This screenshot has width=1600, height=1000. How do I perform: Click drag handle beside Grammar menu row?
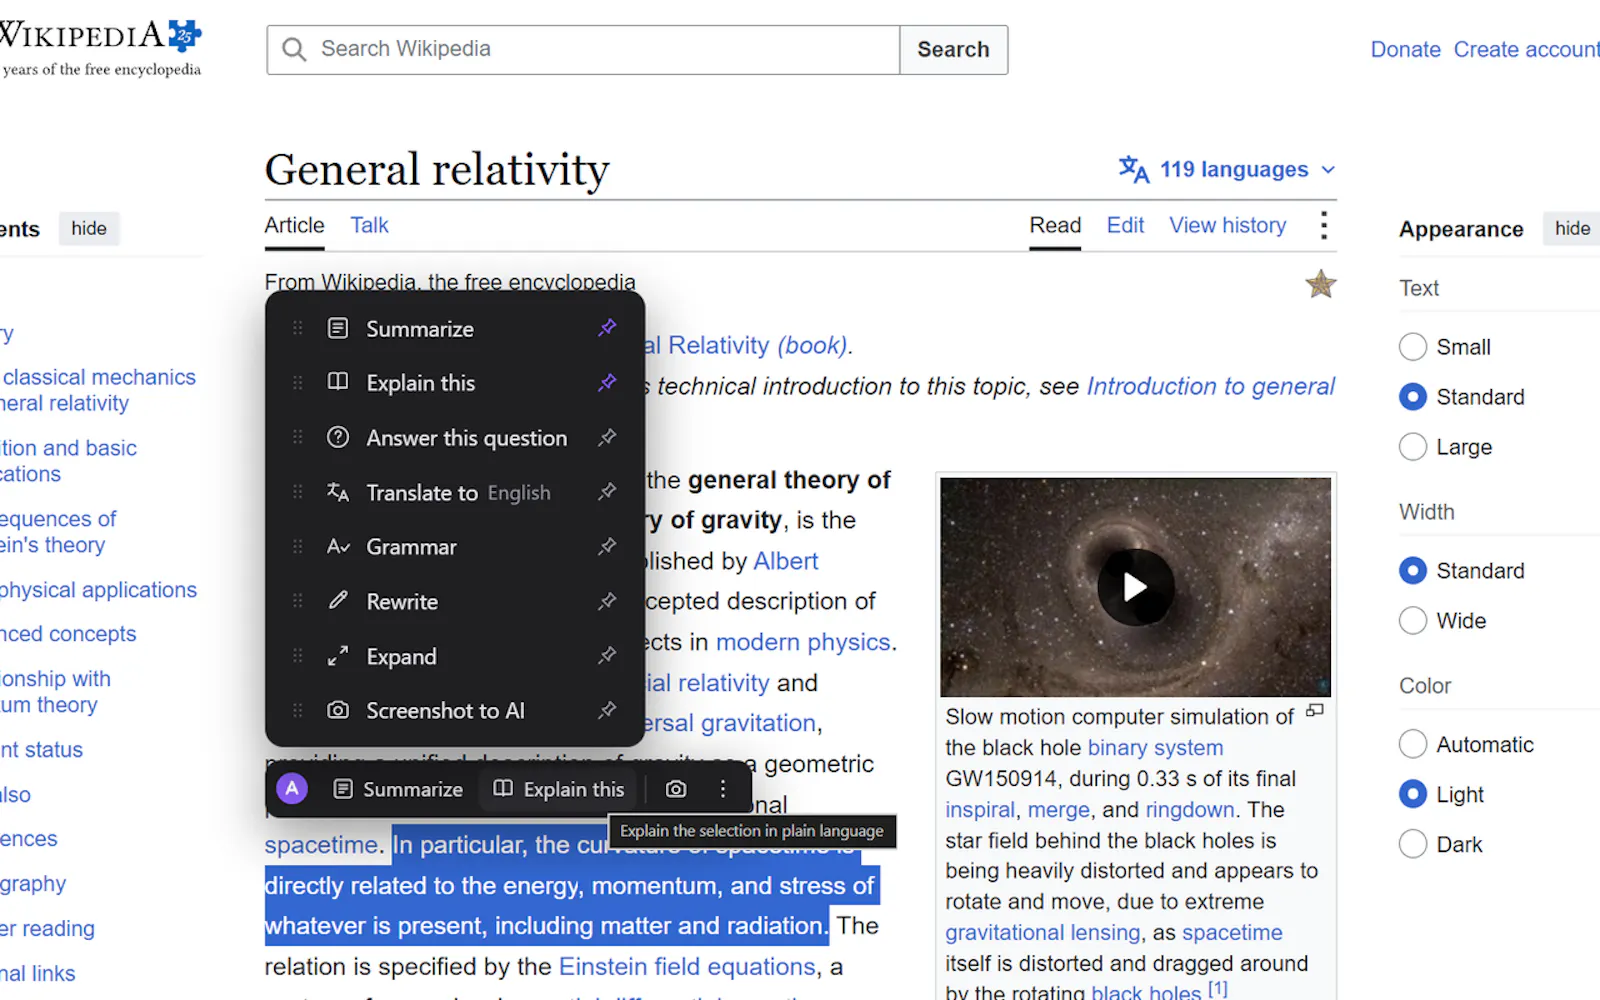(x=297, y=546)
